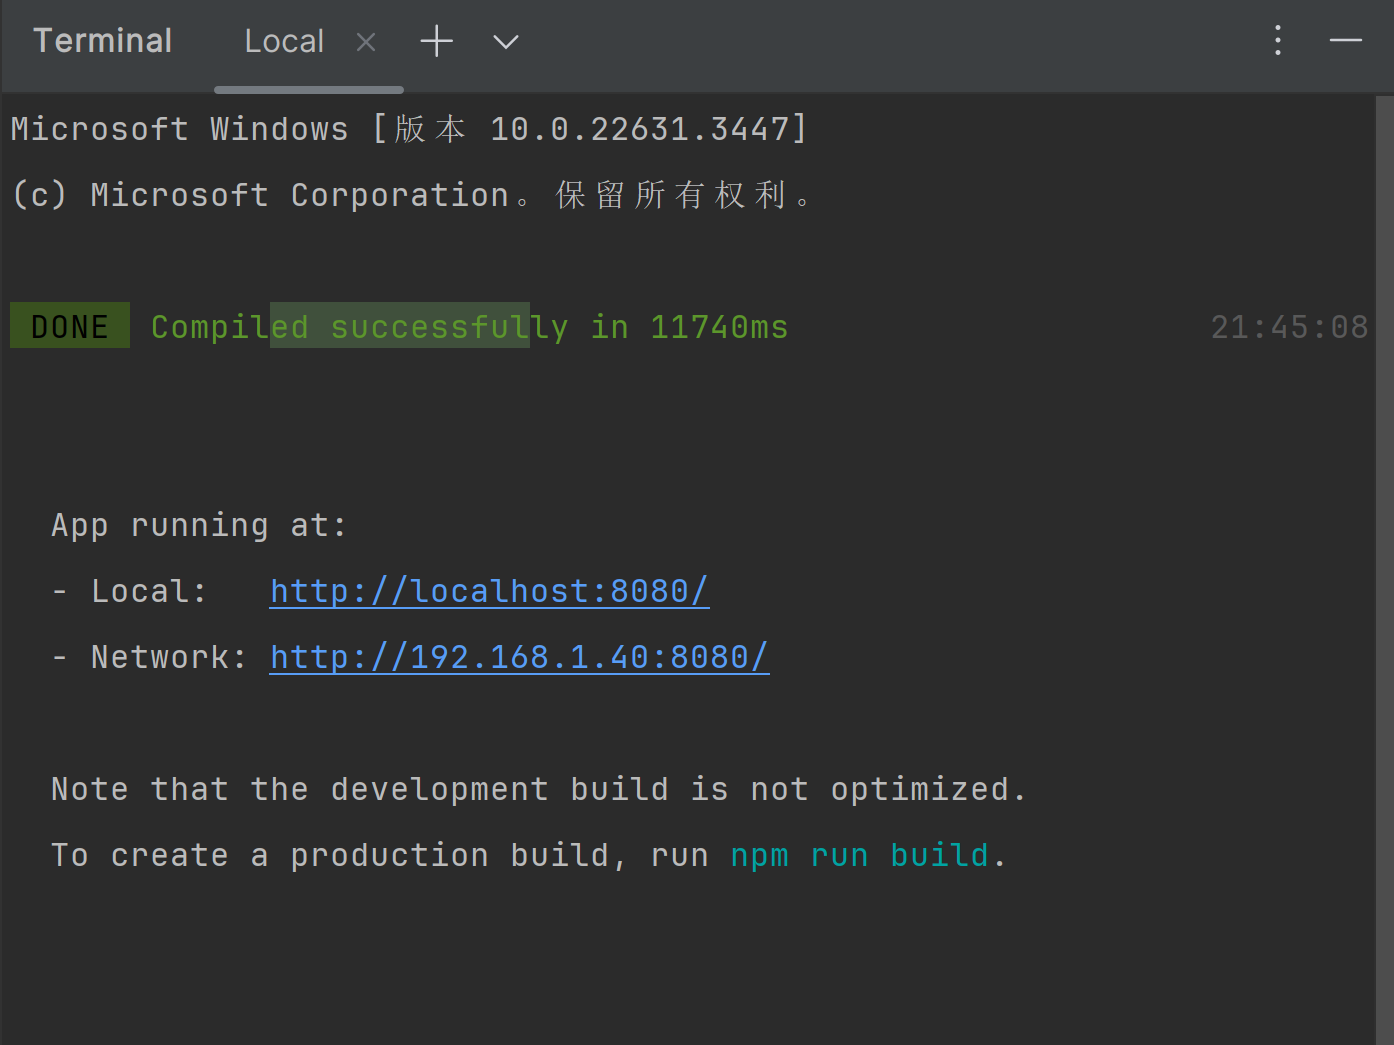Select the Local terminal tab
1394x1045 pixels.
click(284, 41)
